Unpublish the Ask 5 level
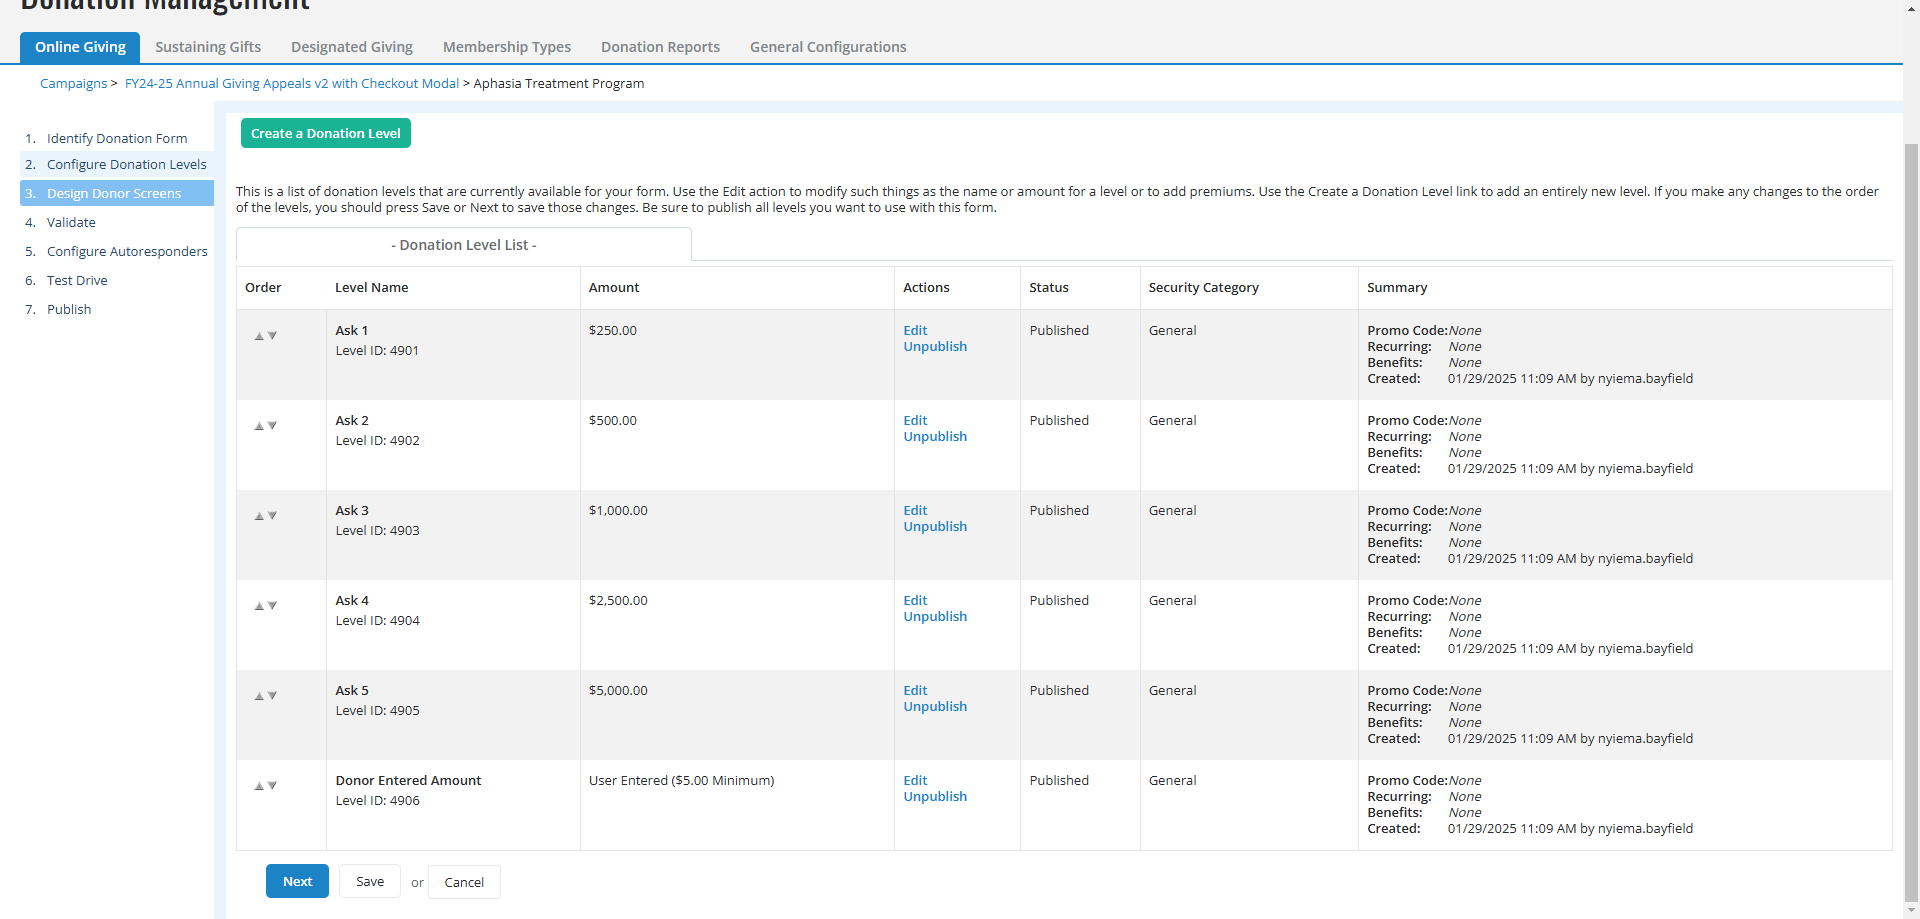The width and height of the screenshot is (1920, 919). (935, 706)
